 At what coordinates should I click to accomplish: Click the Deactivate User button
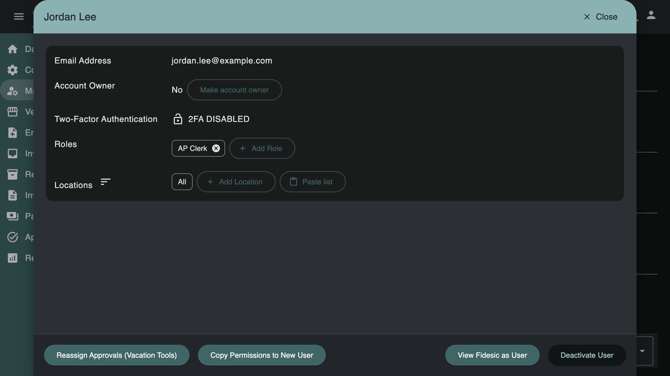(x=587, y=355)
